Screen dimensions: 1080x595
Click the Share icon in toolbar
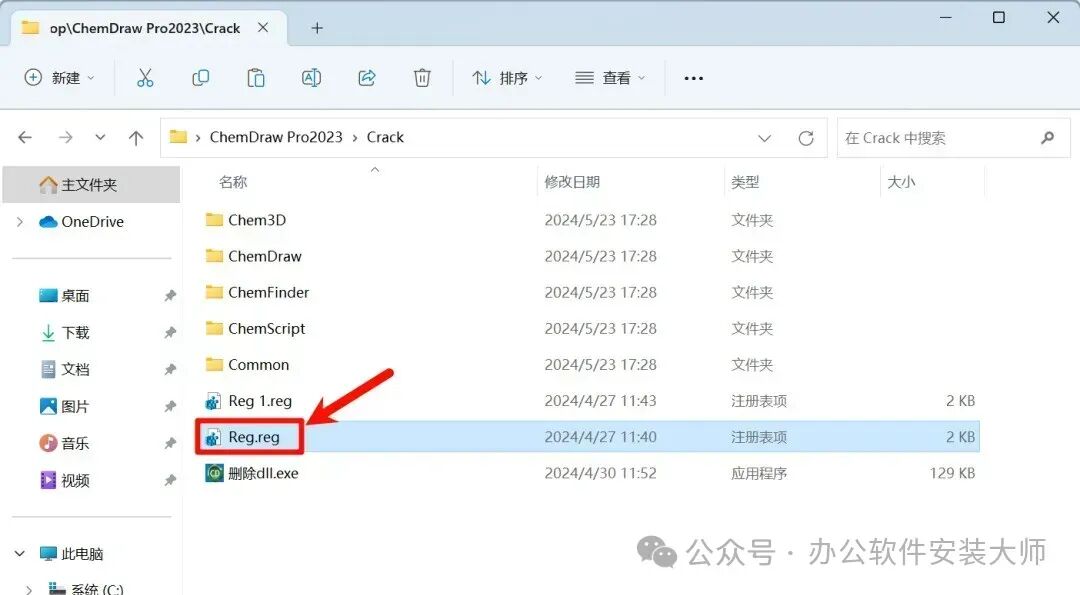(366, 78)
